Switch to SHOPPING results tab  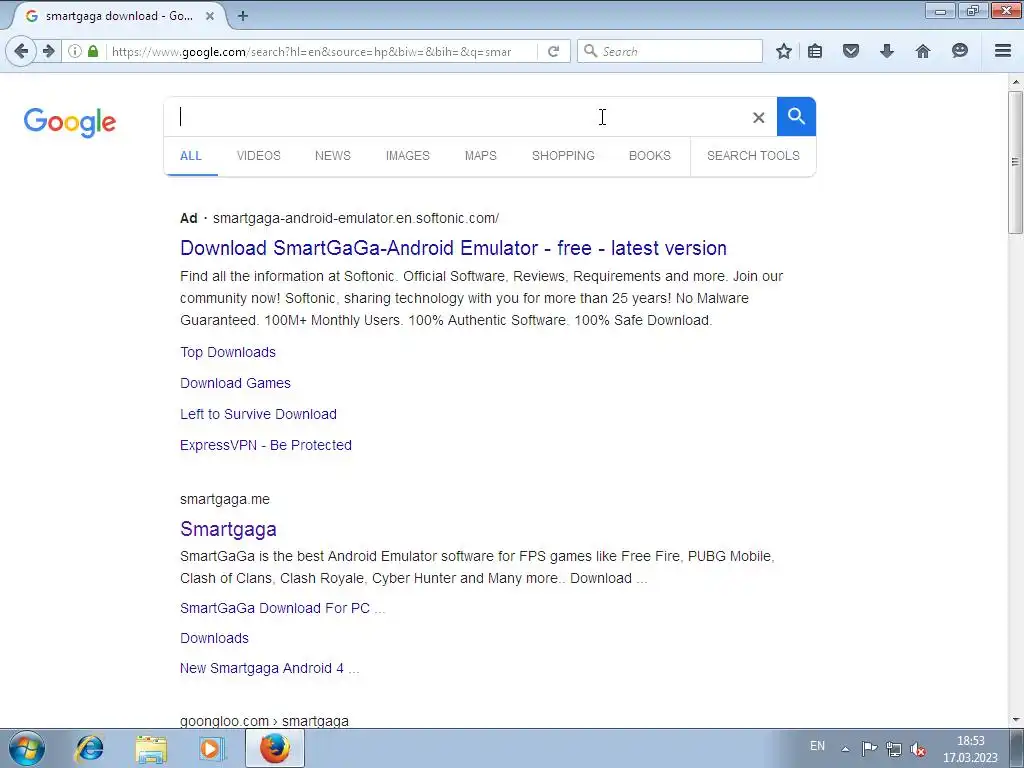point(563,156)
